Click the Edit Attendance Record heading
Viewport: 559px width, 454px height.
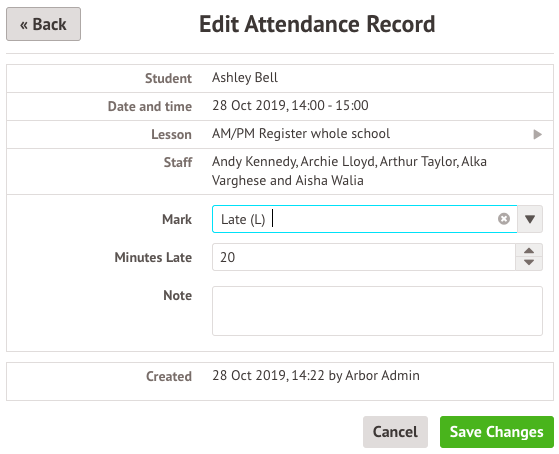pos(317,24)
